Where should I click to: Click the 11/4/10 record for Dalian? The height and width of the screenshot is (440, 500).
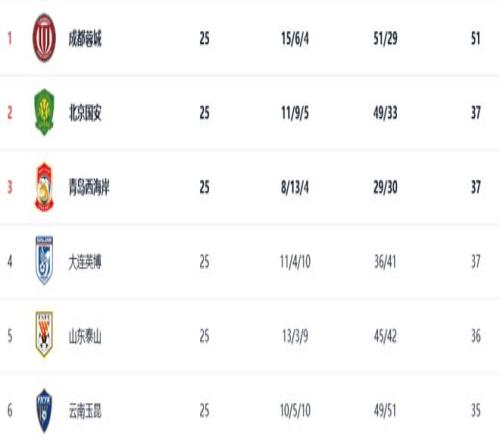click(295, 262)
